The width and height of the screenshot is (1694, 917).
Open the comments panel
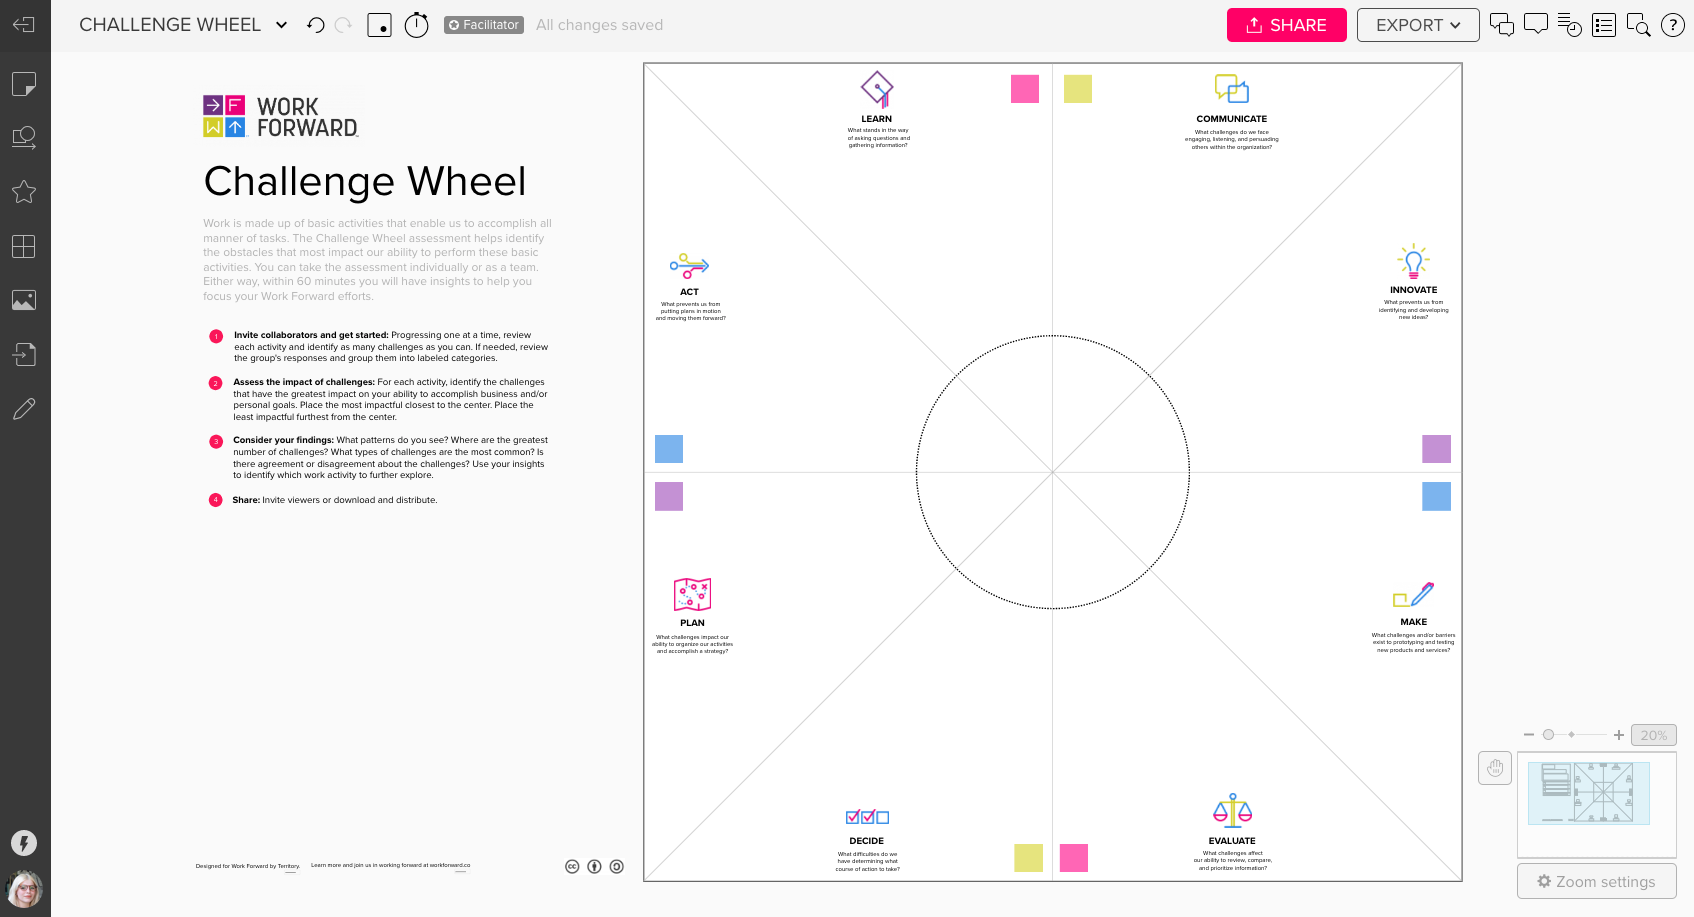coord(1536,24)
